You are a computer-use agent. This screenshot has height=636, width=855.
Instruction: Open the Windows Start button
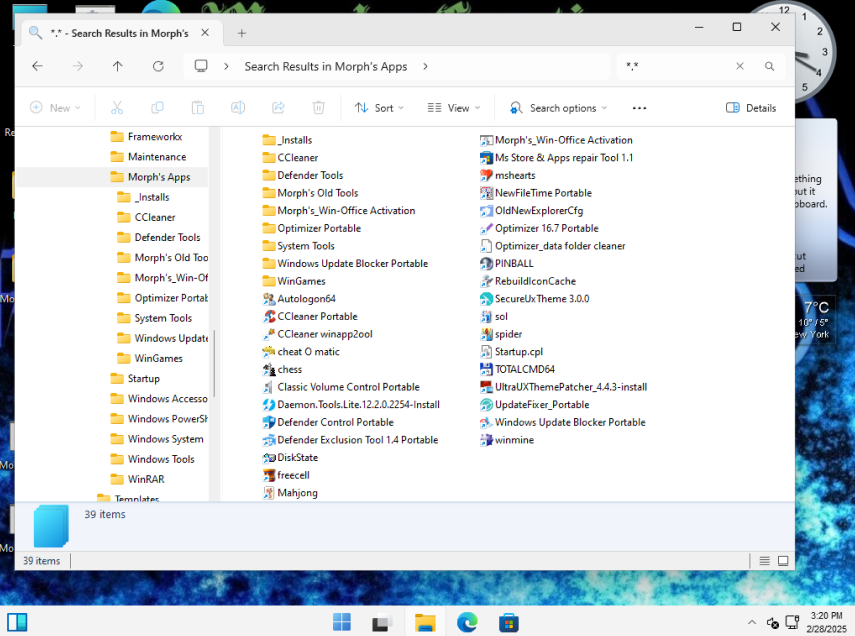point(342,622)
